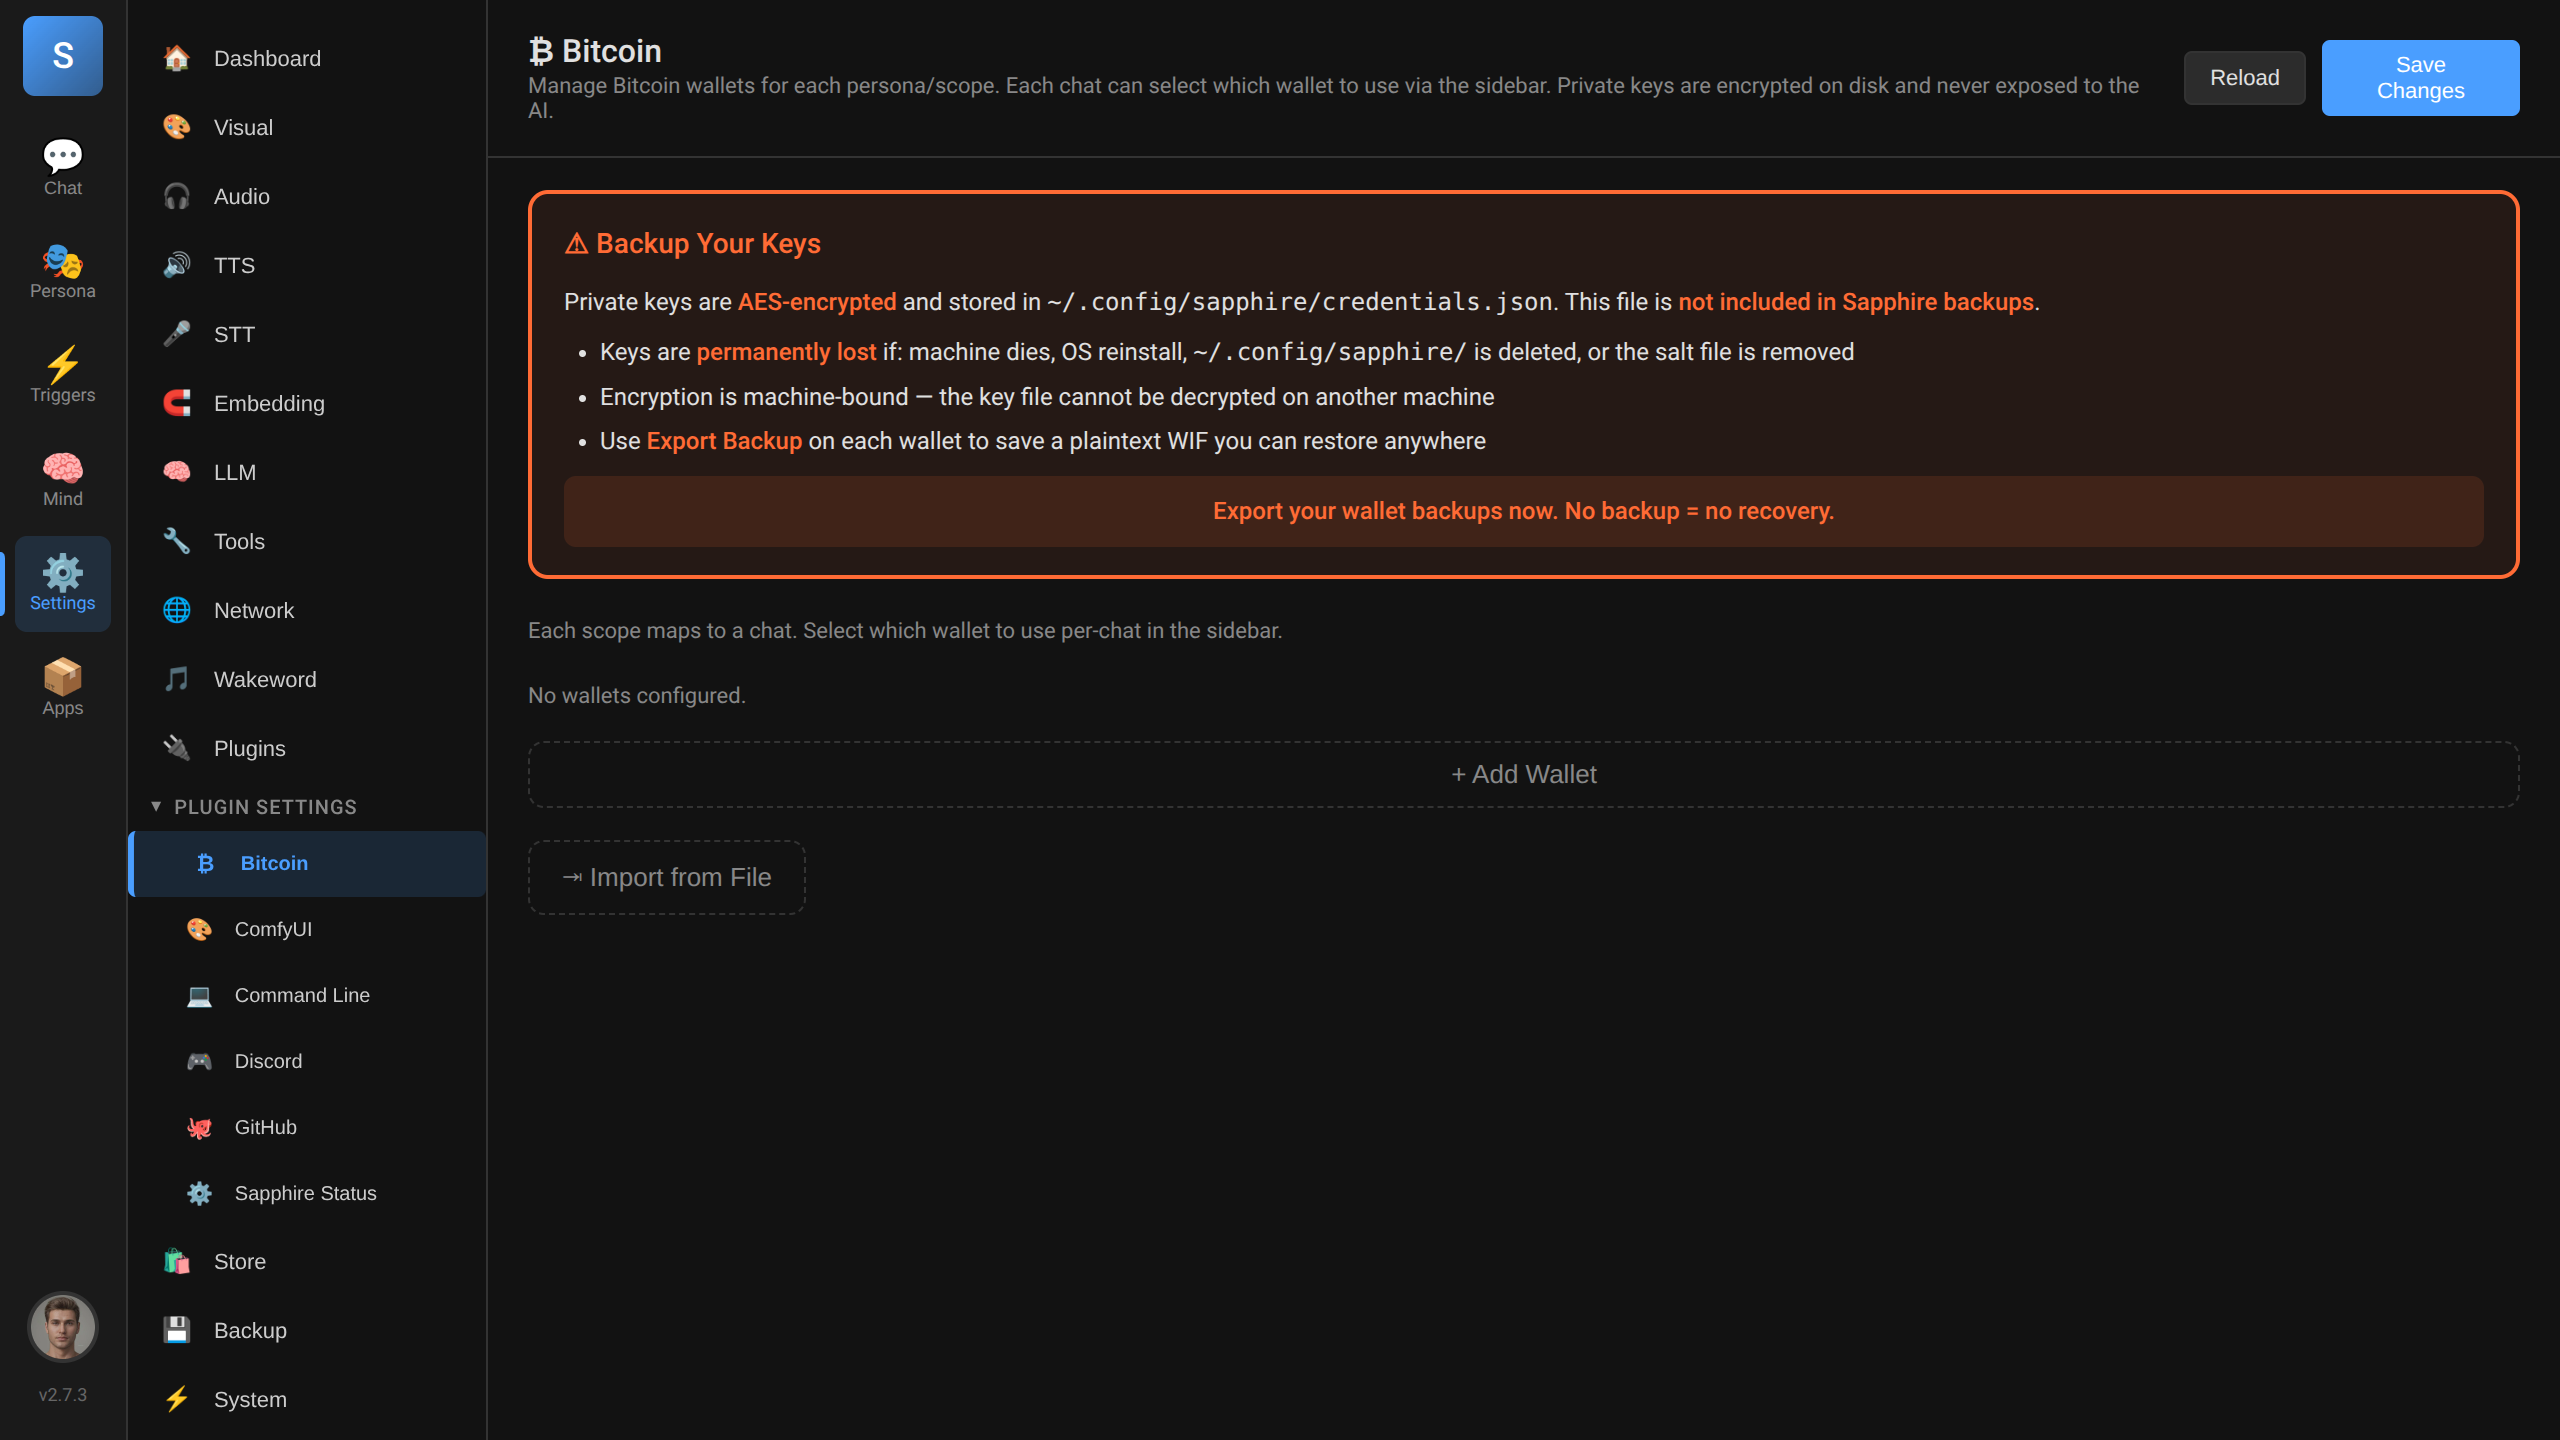Open Command Line plugin settings

[307, 995]
